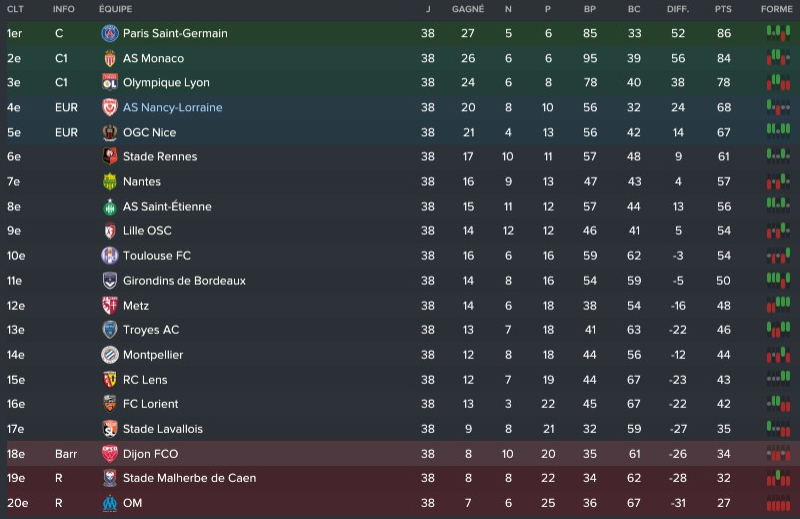The height and width of the screenshot is (519, 800).
Task: Sort standings by DIFF. column
Action: (x=678, y=9)
